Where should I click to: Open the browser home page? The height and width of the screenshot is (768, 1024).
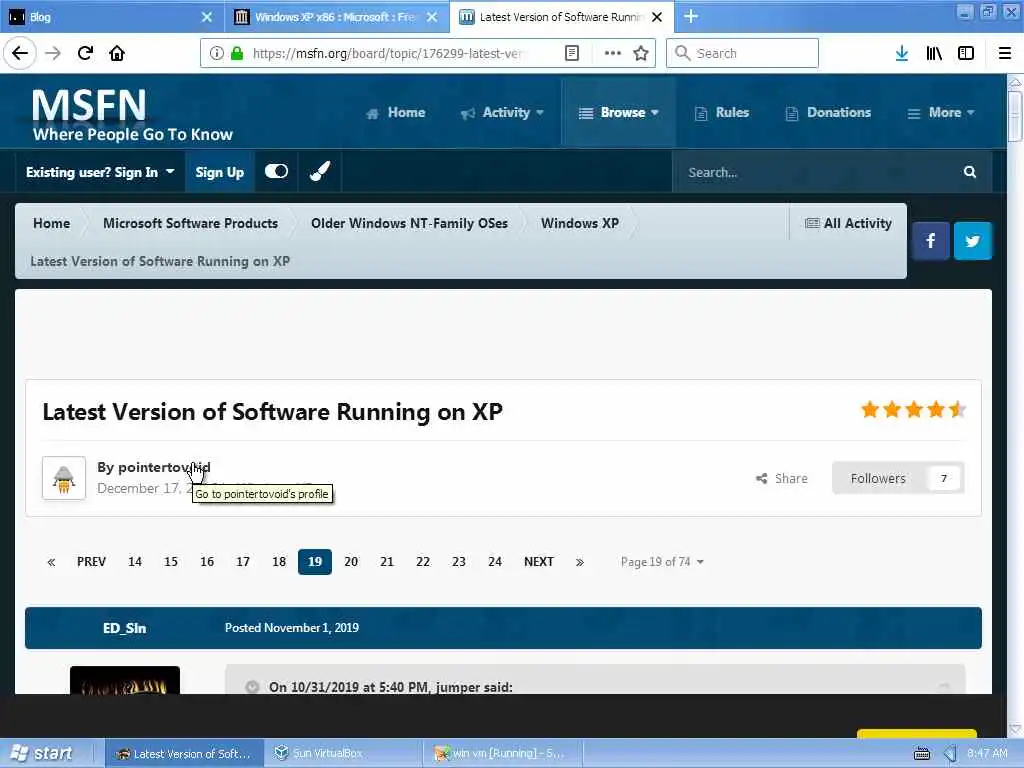[x=117, y=53]
